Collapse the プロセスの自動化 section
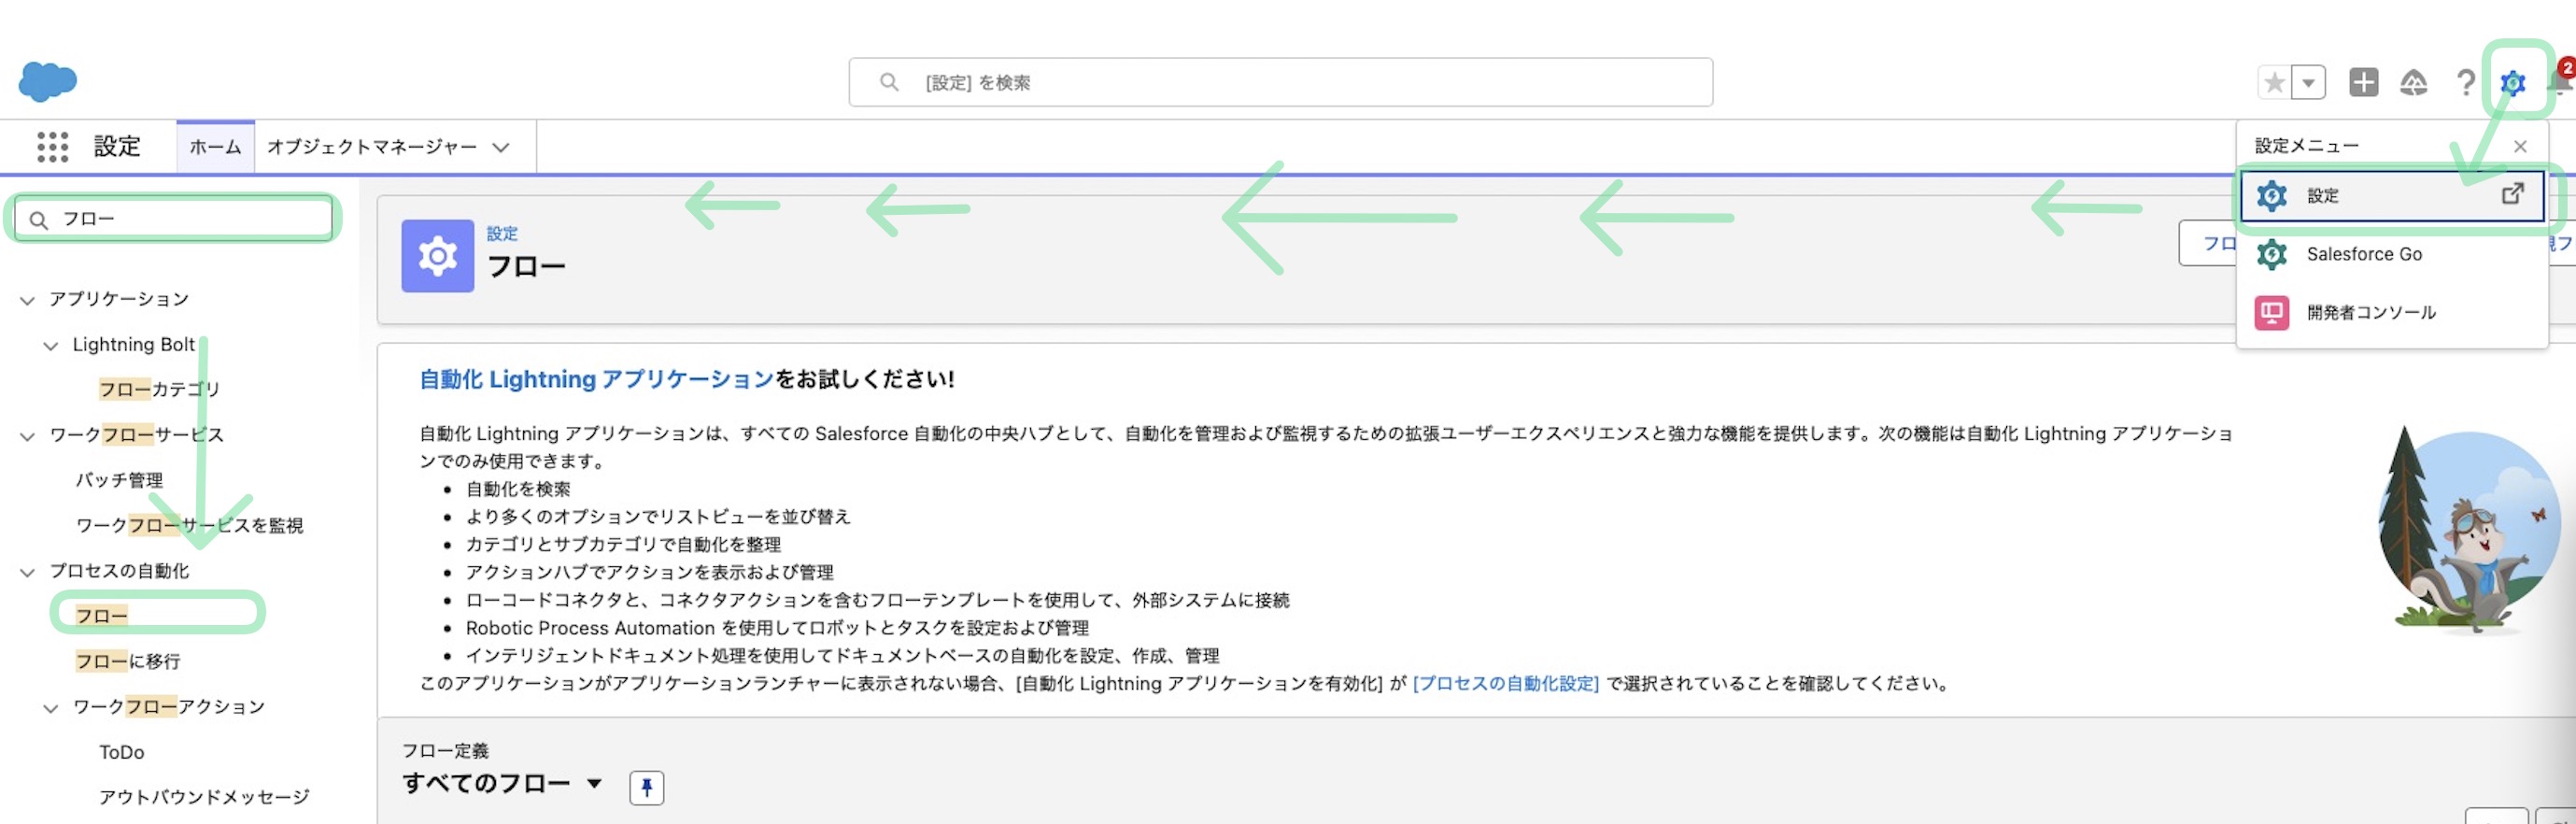This screenshot has width=2576, height=824. coord(27,572)
